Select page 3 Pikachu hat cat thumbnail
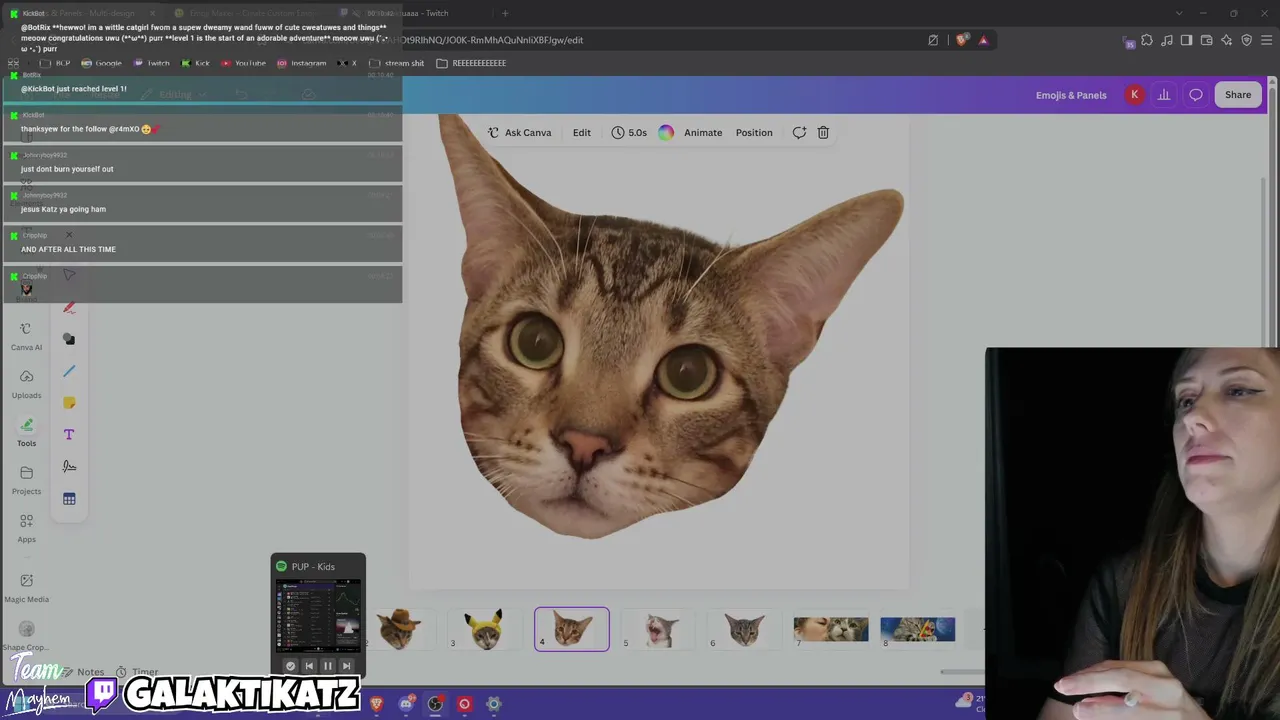The width and height of the screenshot is (1280, 720). 485,629
